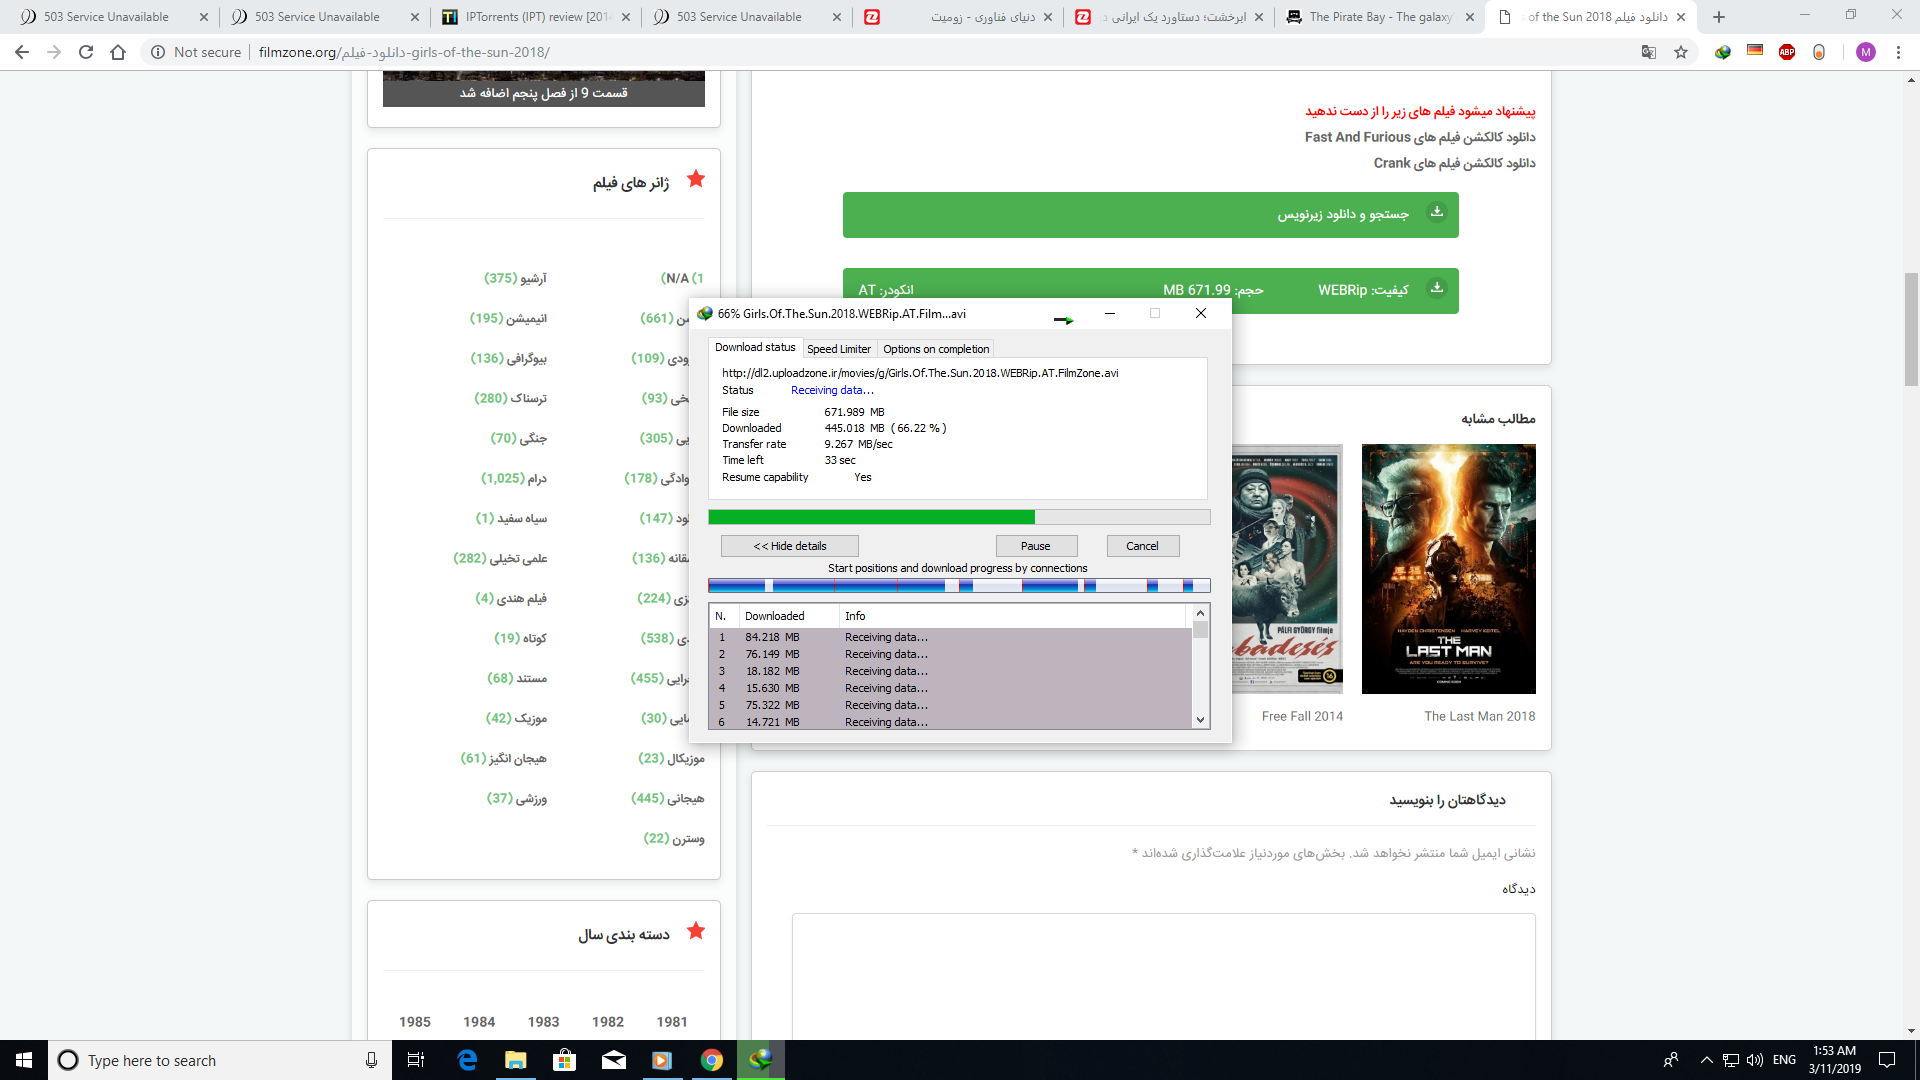The width and height of the screenshot is (1920, 1080).
Task: Click the scroll up arrow in the connections list
Action: click(1201, 613)
